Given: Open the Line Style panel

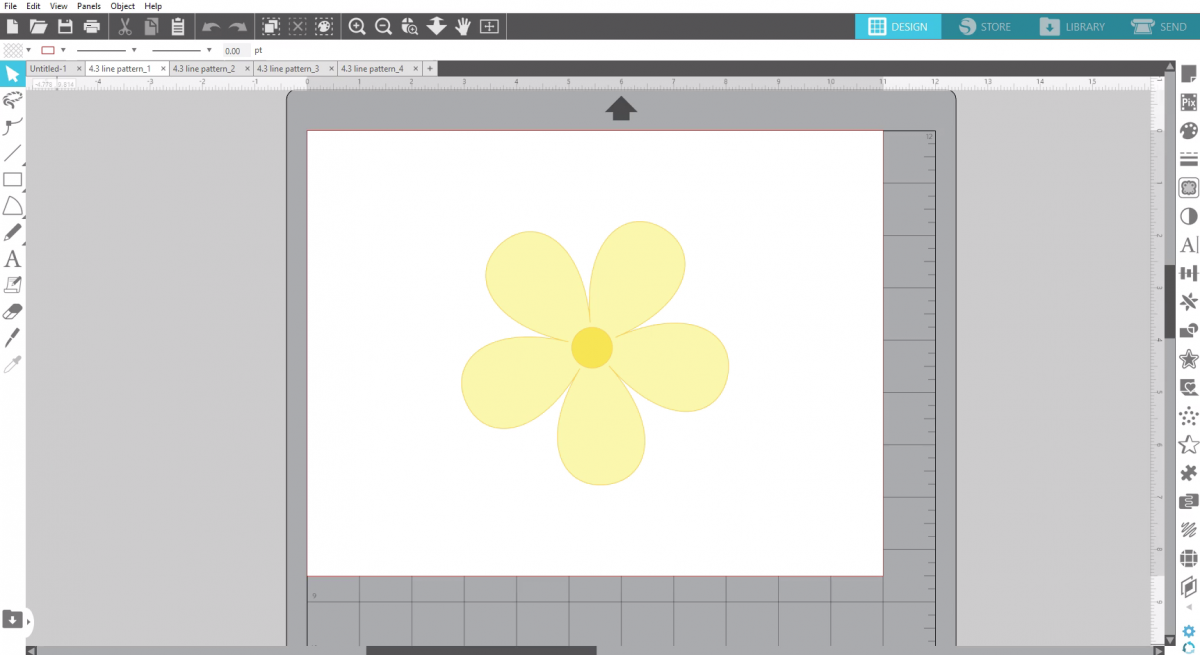Looking at the screenshot, I should pos(1188,159).
